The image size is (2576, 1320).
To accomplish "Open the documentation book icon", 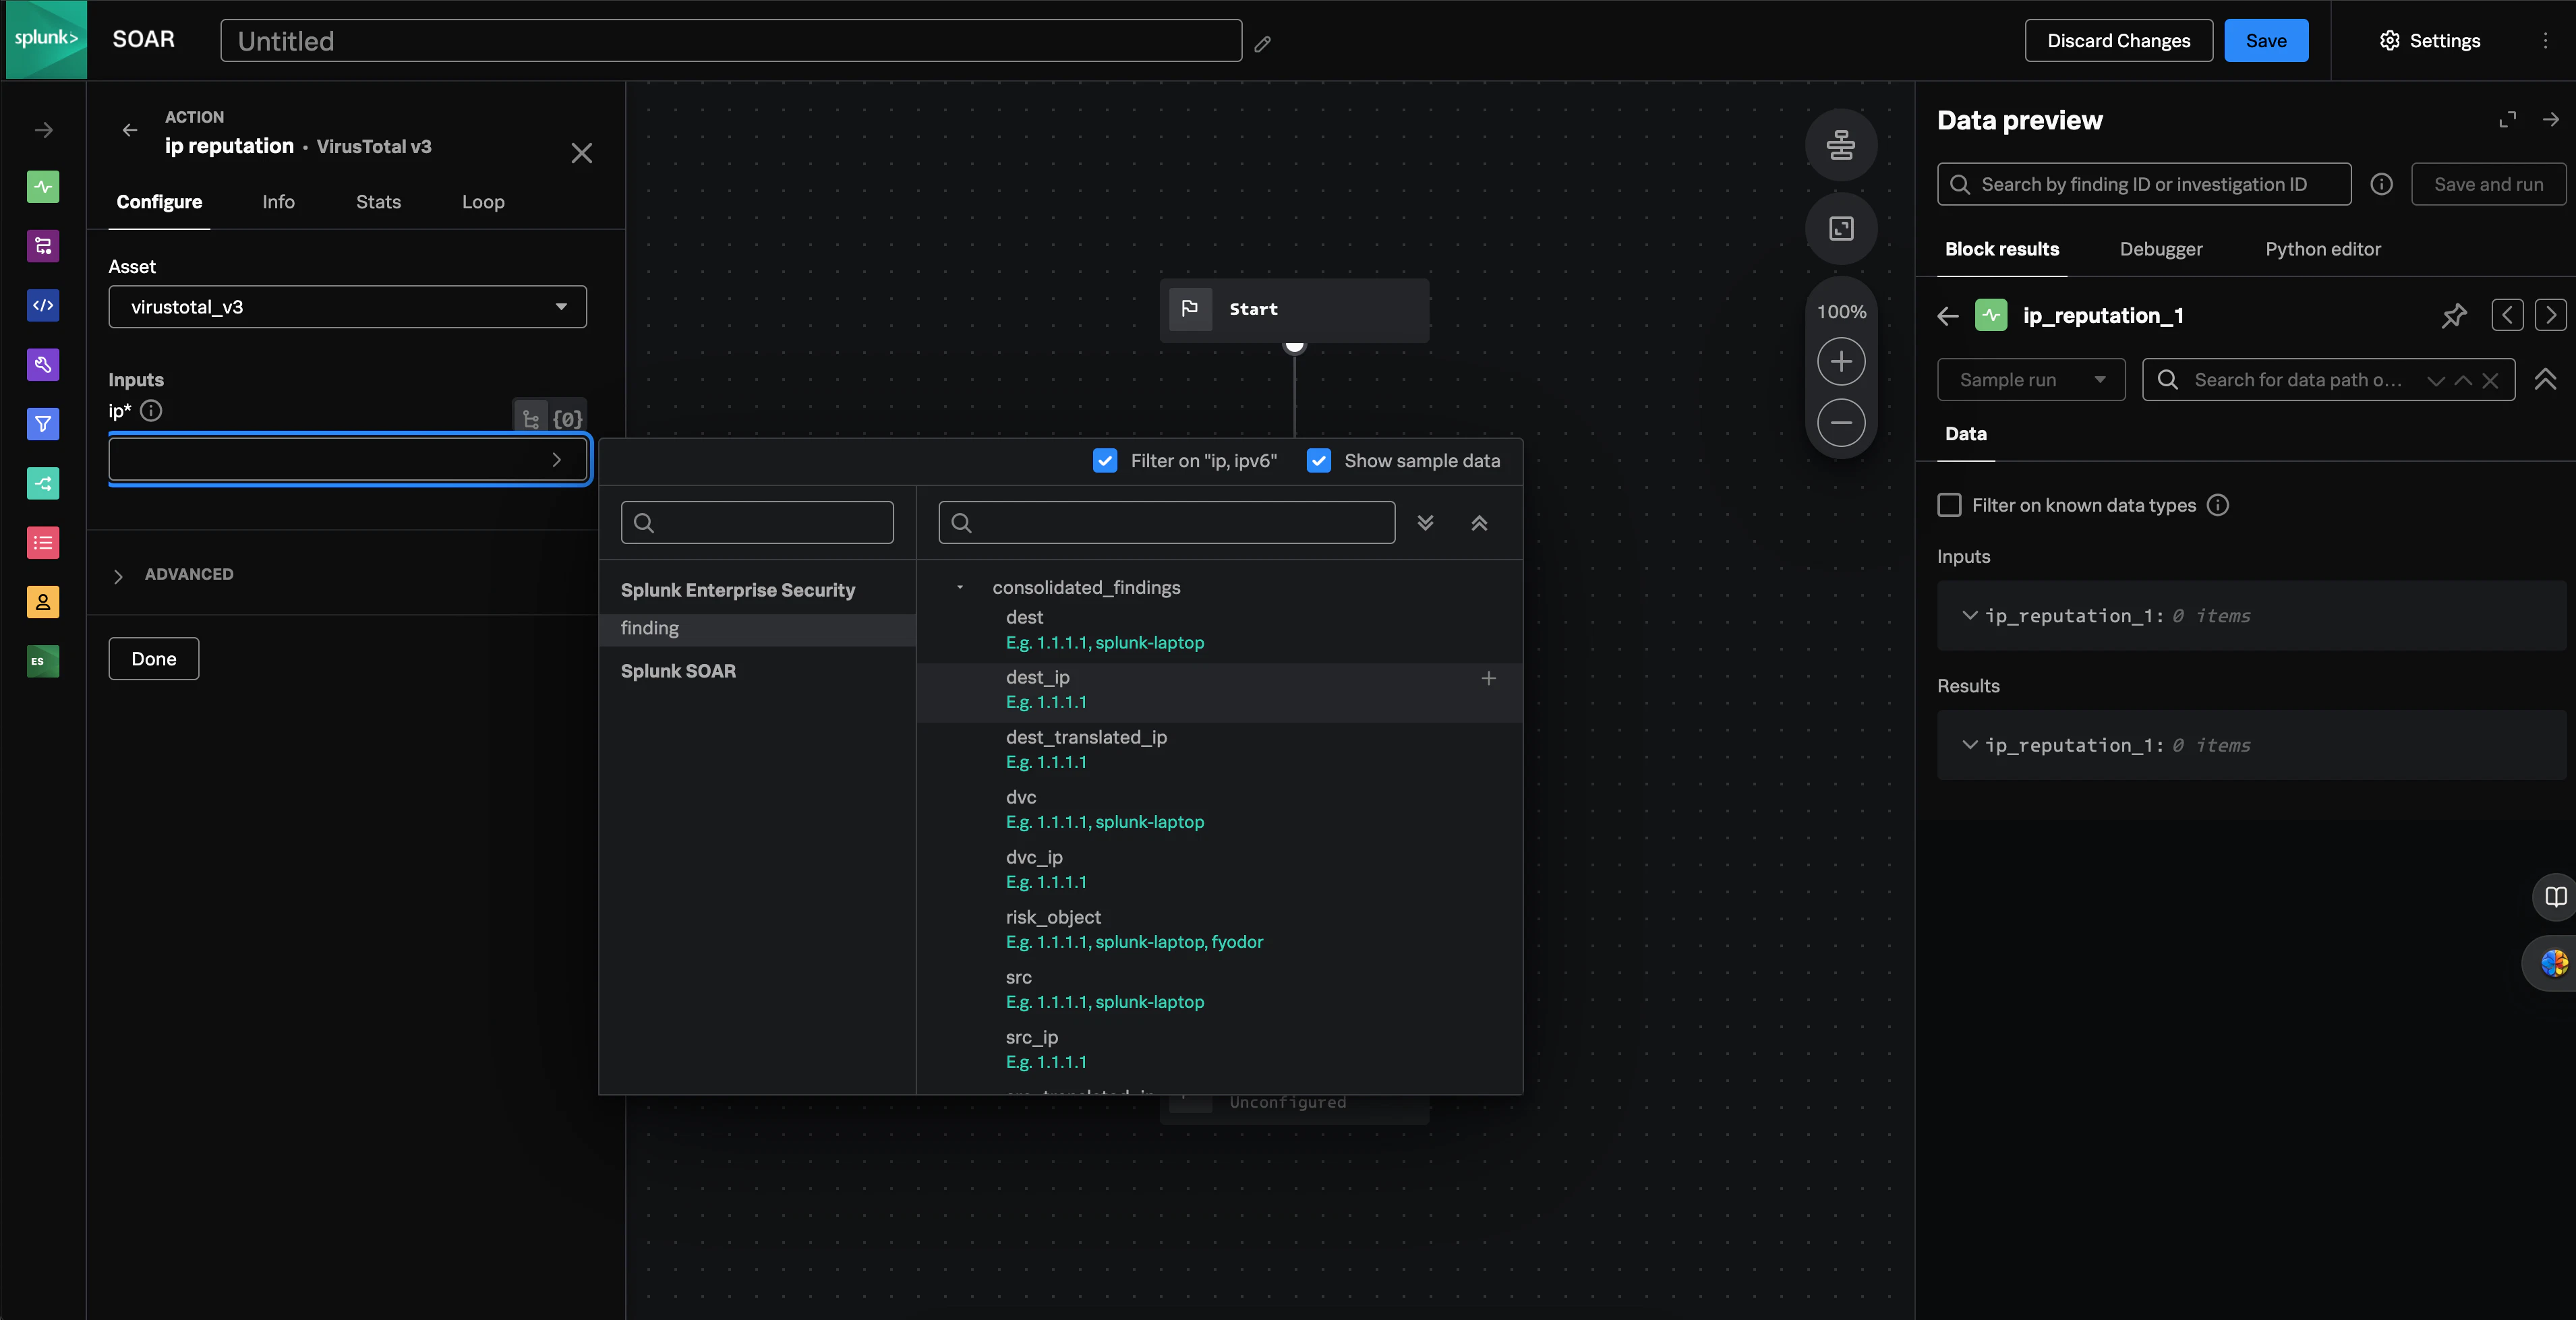I will [x=2555, y=897].
